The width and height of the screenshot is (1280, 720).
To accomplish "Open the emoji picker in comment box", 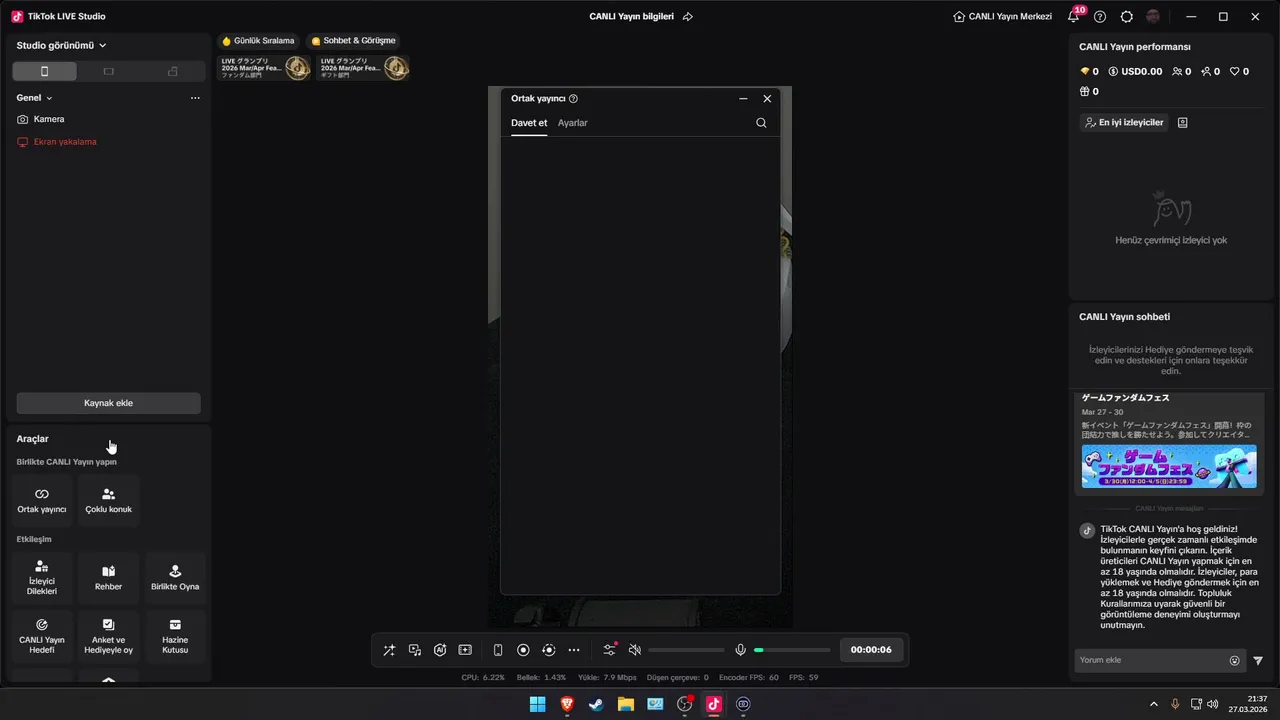I will pyautogui.click(x=1234, y=660).
